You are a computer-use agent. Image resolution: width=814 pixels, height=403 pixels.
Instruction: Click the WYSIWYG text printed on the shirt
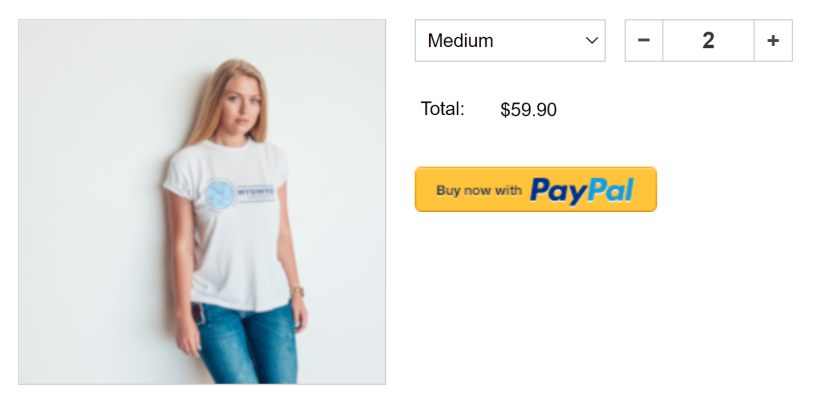tap(255, 192)
